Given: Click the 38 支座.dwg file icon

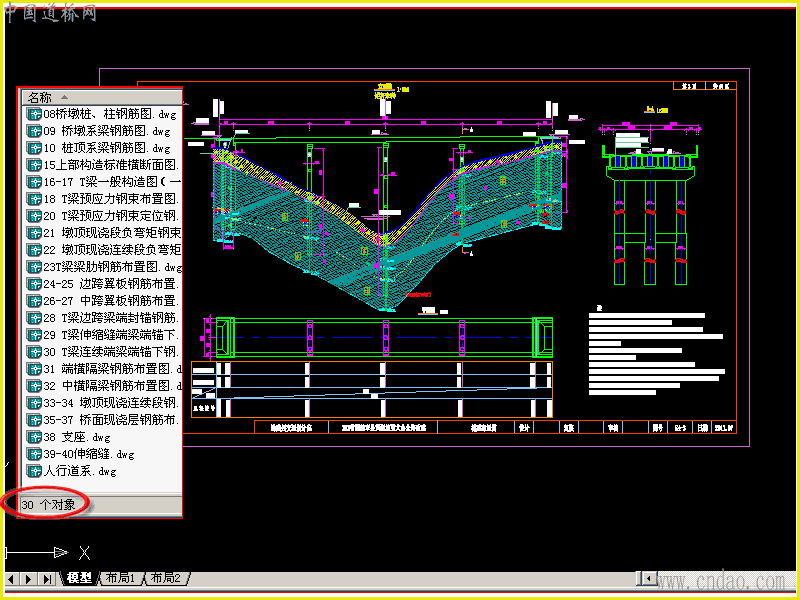Looking at the screenshot, I should [34, 437].
